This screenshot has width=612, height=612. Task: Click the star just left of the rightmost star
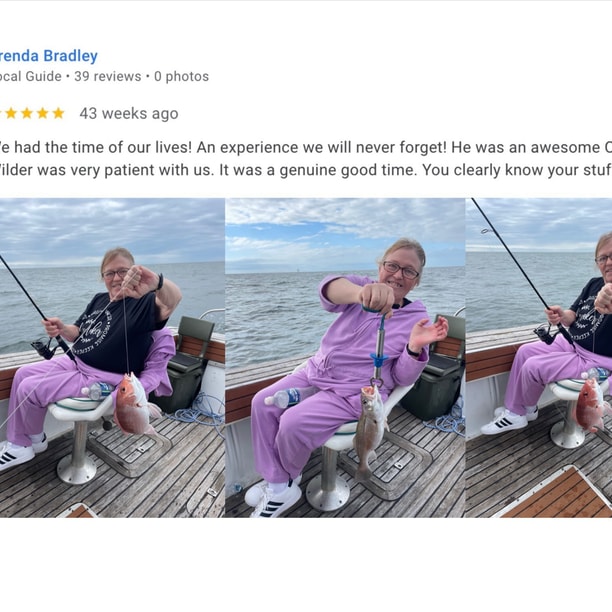point(43,113)
